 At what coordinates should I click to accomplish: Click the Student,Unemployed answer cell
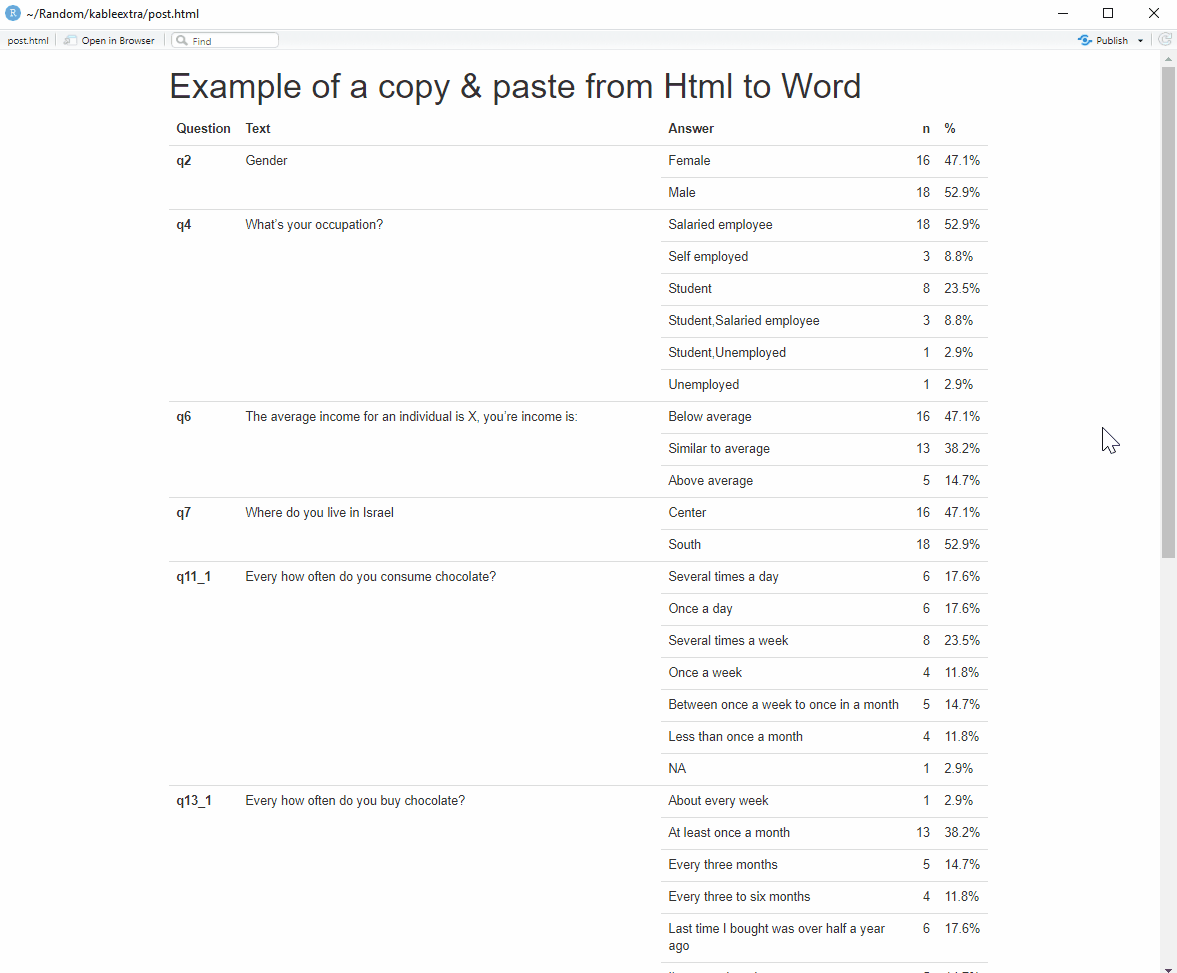pyautogui.click(x=727, y=353)
